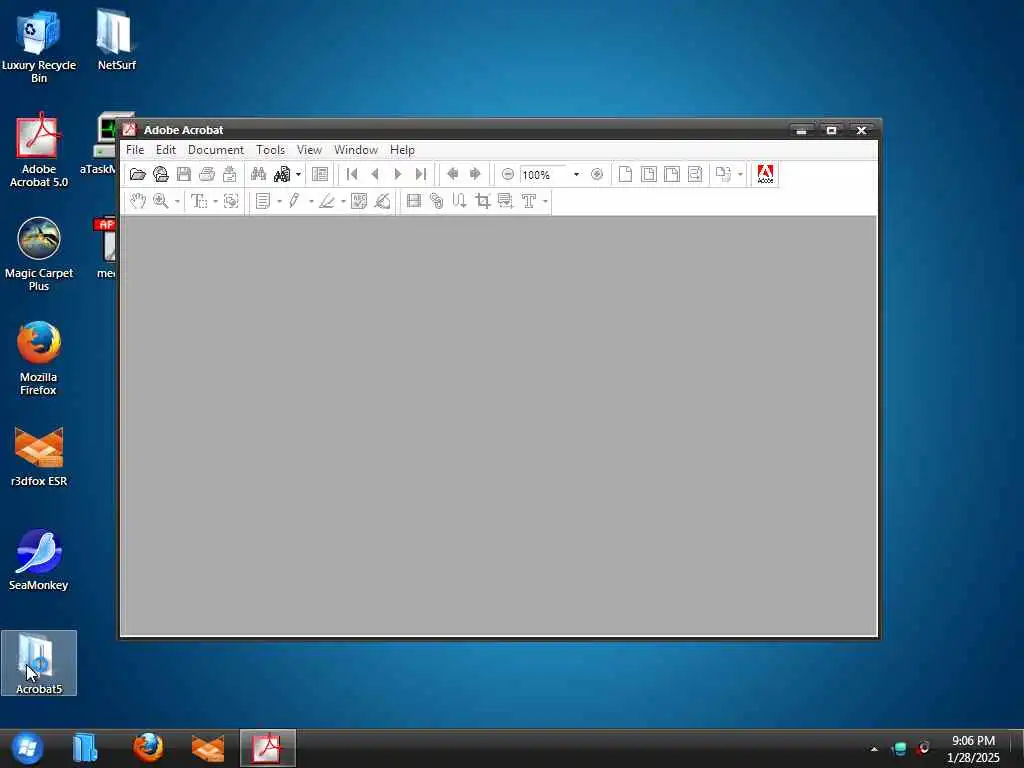Select the TouchUp Text tool
The image size is (1024, 768).
(x=529, y=201)
